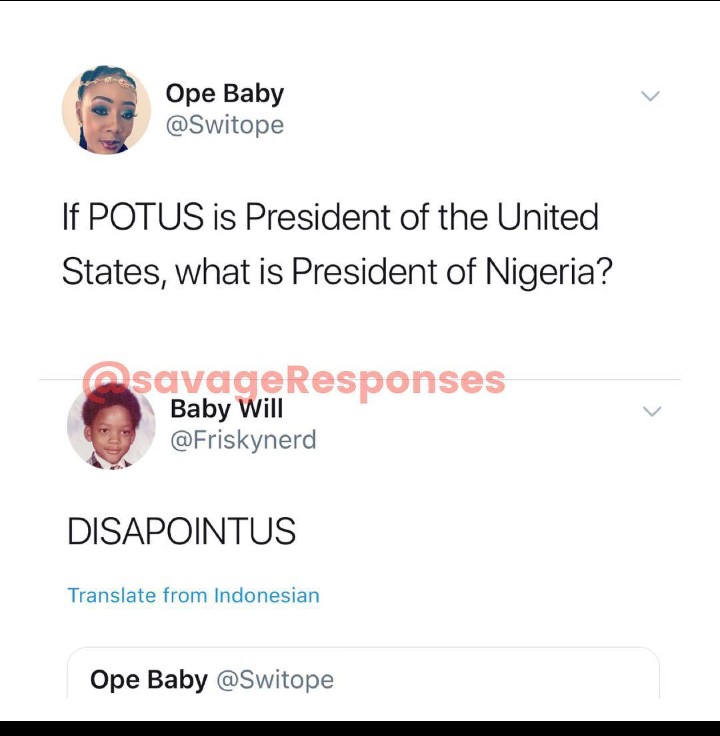Open the @Switope handle under the top tweet name

[x=224, y=125]
